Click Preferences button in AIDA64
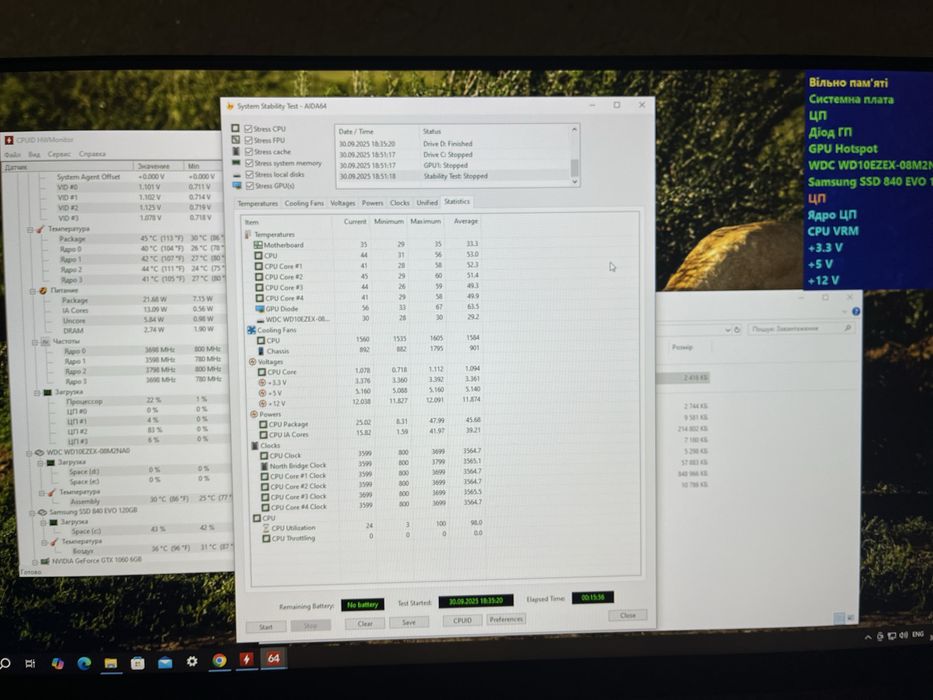Viewport: 933px width, 700px height. (x=506, y=620)
